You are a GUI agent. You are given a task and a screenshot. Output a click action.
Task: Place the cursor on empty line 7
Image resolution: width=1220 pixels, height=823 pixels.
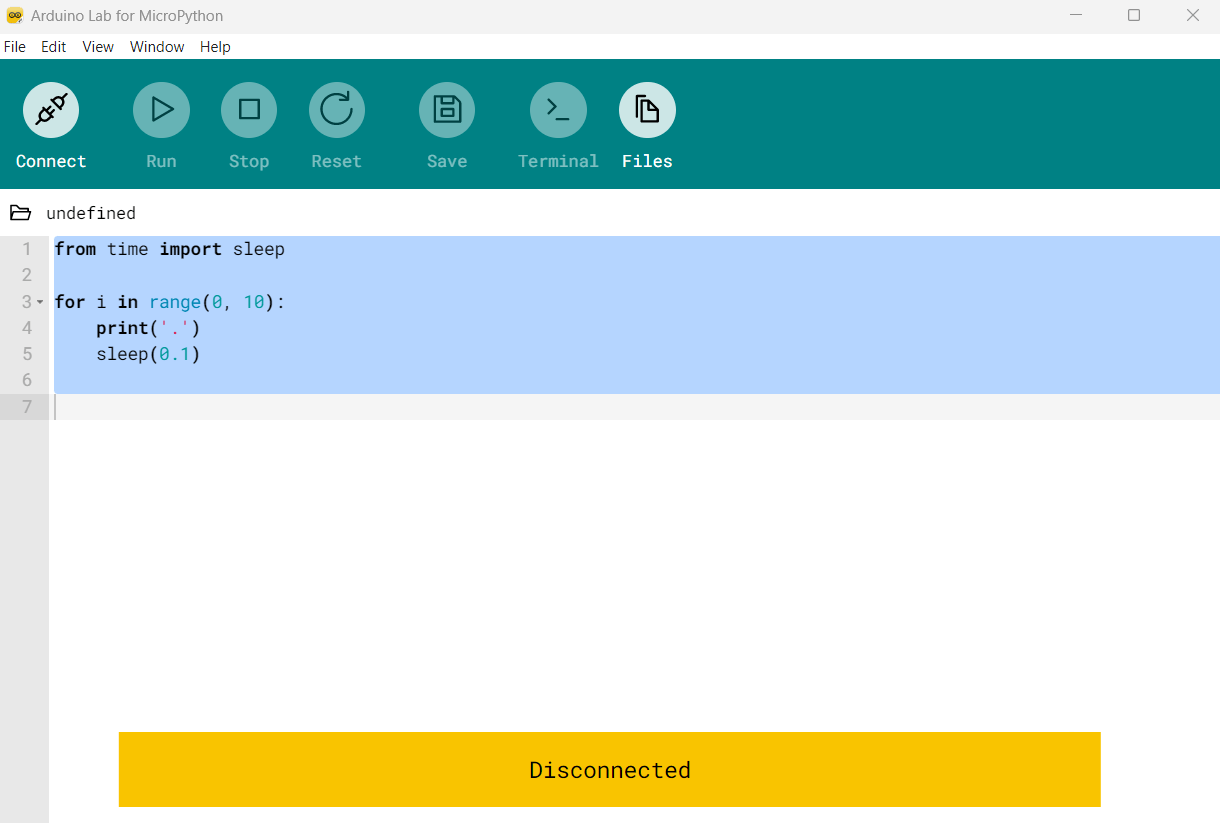coord(635,407)
